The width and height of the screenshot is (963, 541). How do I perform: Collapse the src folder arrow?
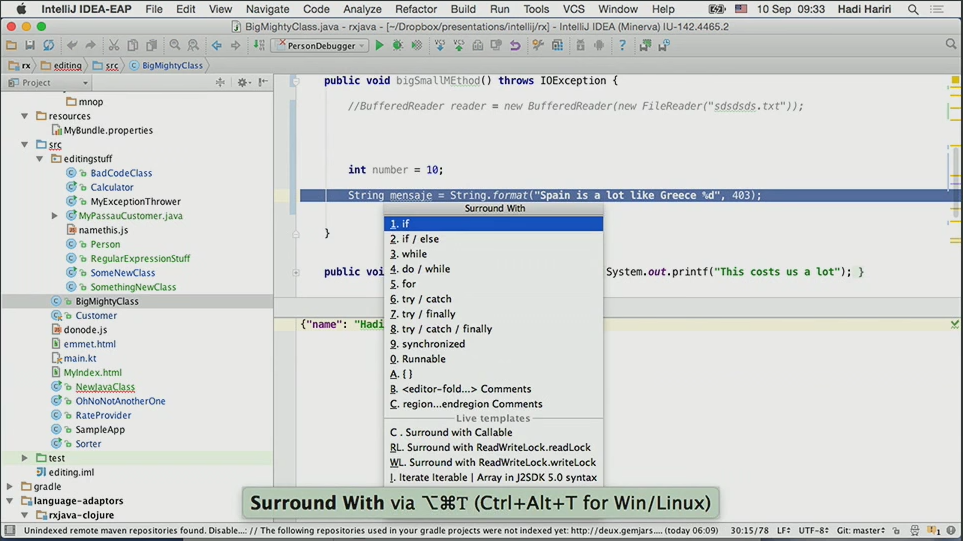point(25,144)
